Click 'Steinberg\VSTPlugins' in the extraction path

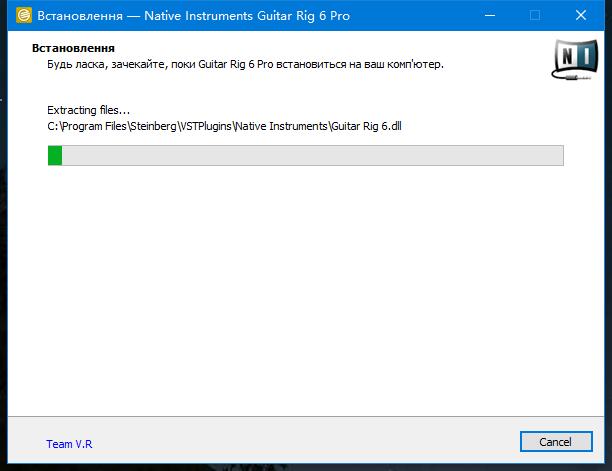point(181,126)
